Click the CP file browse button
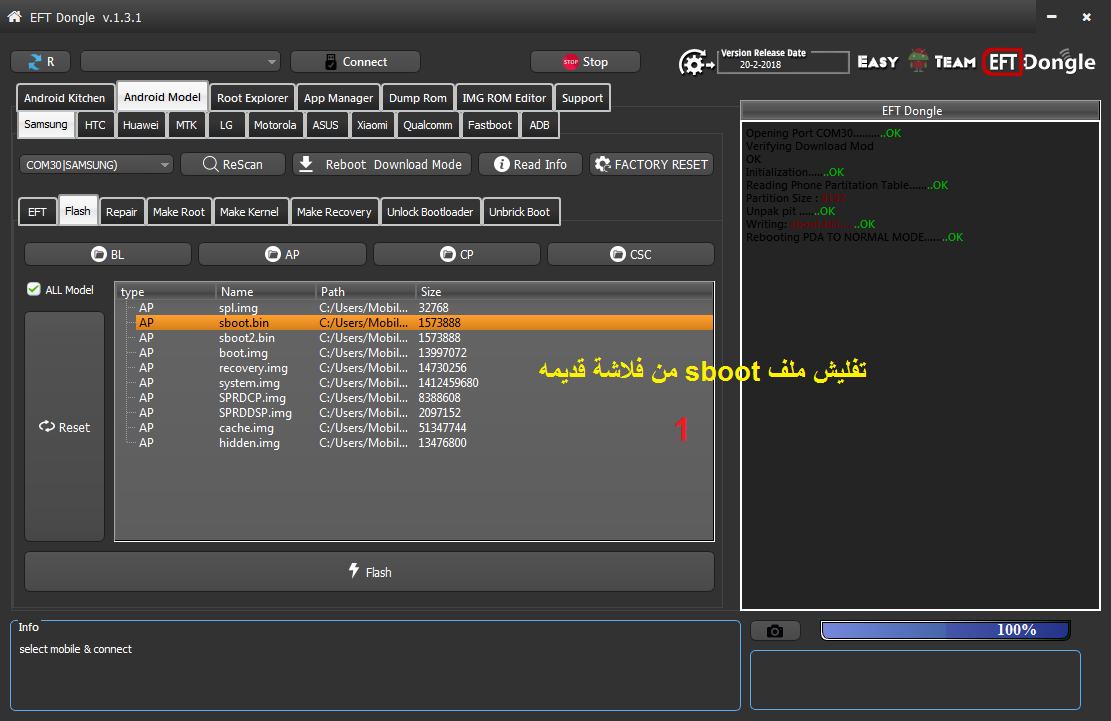Screen dimensions: 1111x721 (x=456, y=254)
